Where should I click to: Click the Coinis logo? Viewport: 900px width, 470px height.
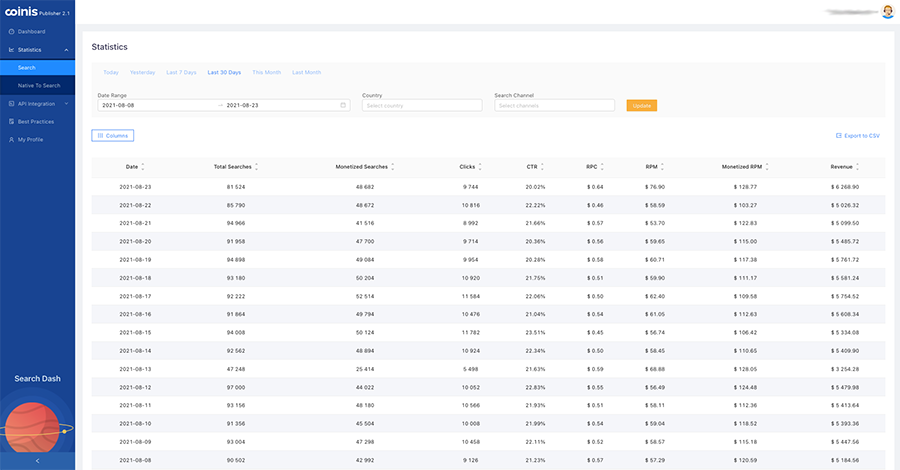point(21,12)
